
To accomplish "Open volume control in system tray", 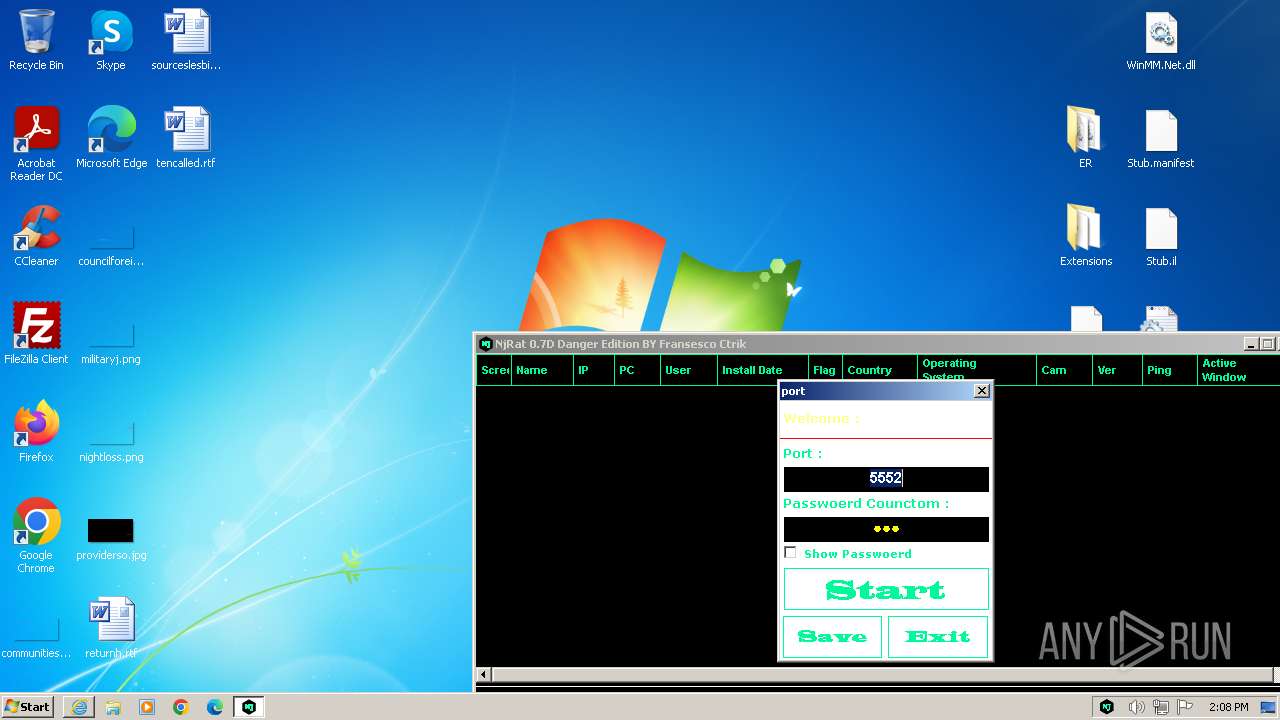I will pos(1136,707).
